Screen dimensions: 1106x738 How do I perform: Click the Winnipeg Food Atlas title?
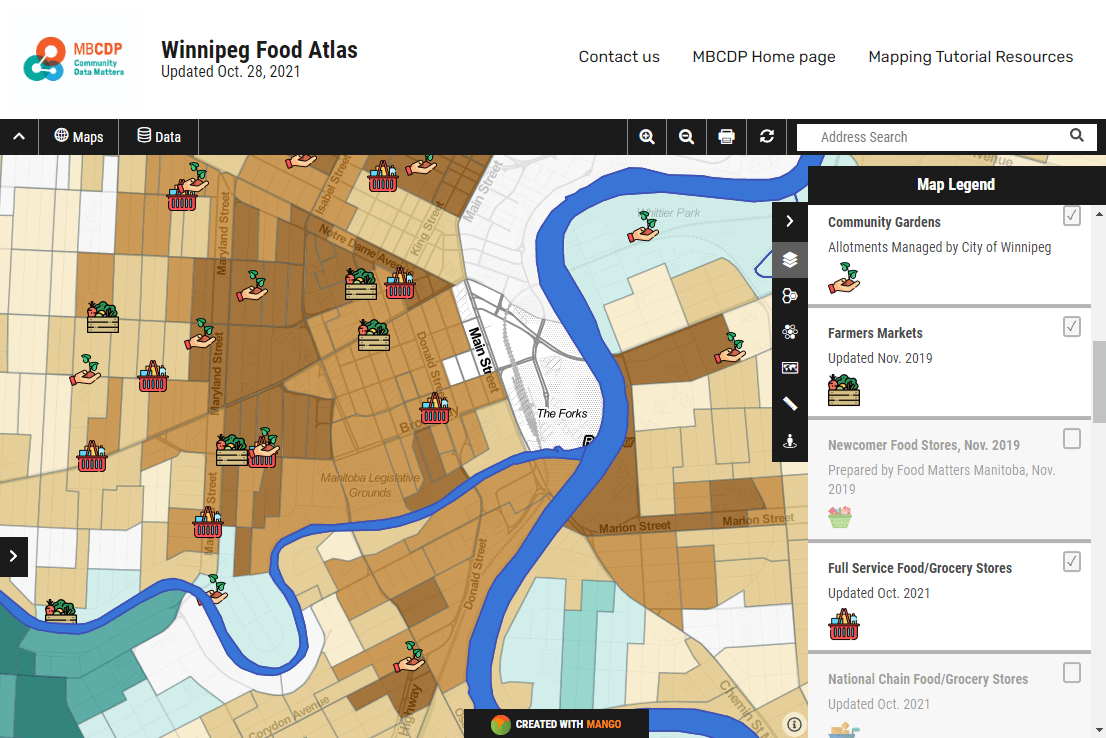click(259, 50)
